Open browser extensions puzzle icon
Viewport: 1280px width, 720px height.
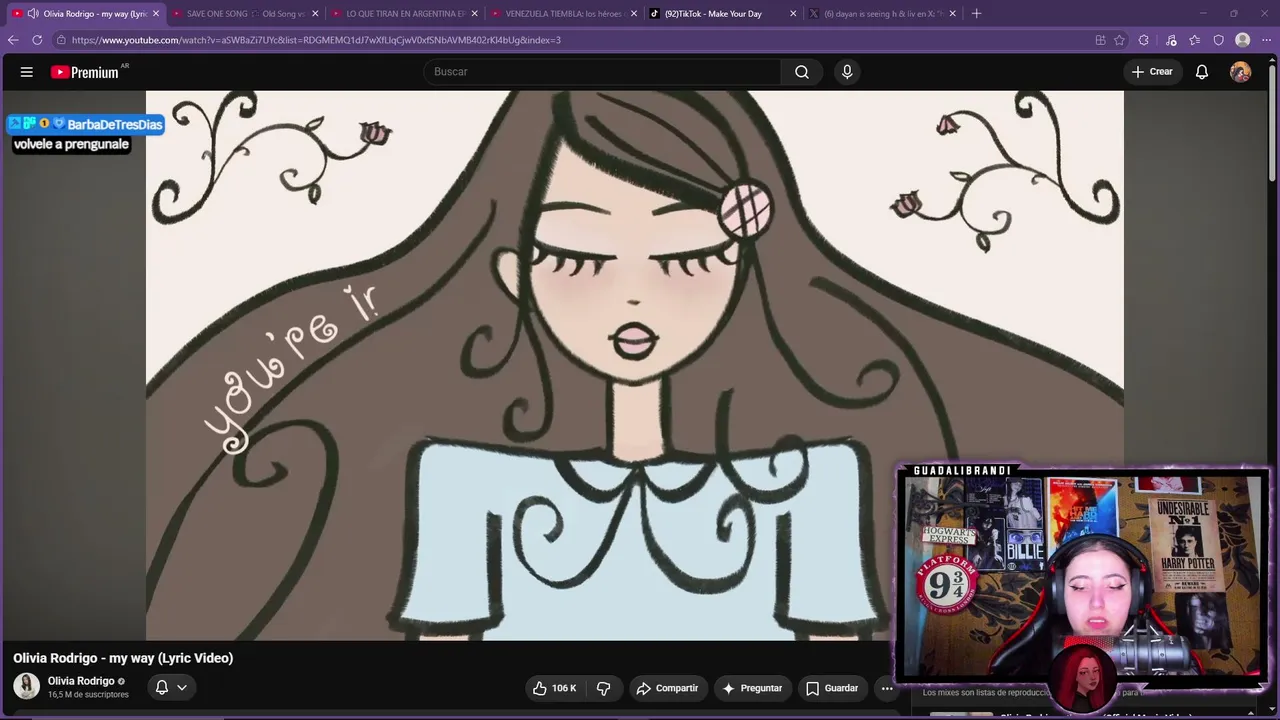pyautogui.click(x=1144, y=40)
